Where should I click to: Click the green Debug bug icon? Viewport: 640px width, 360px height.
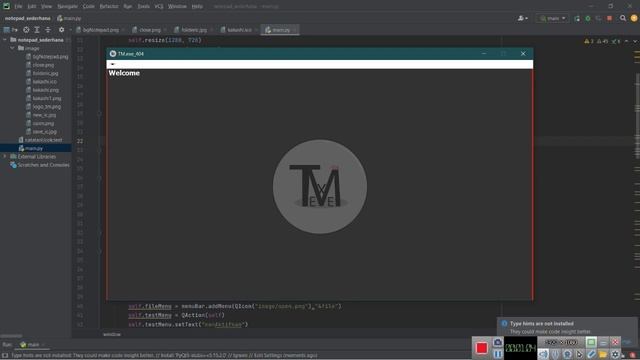588,18
